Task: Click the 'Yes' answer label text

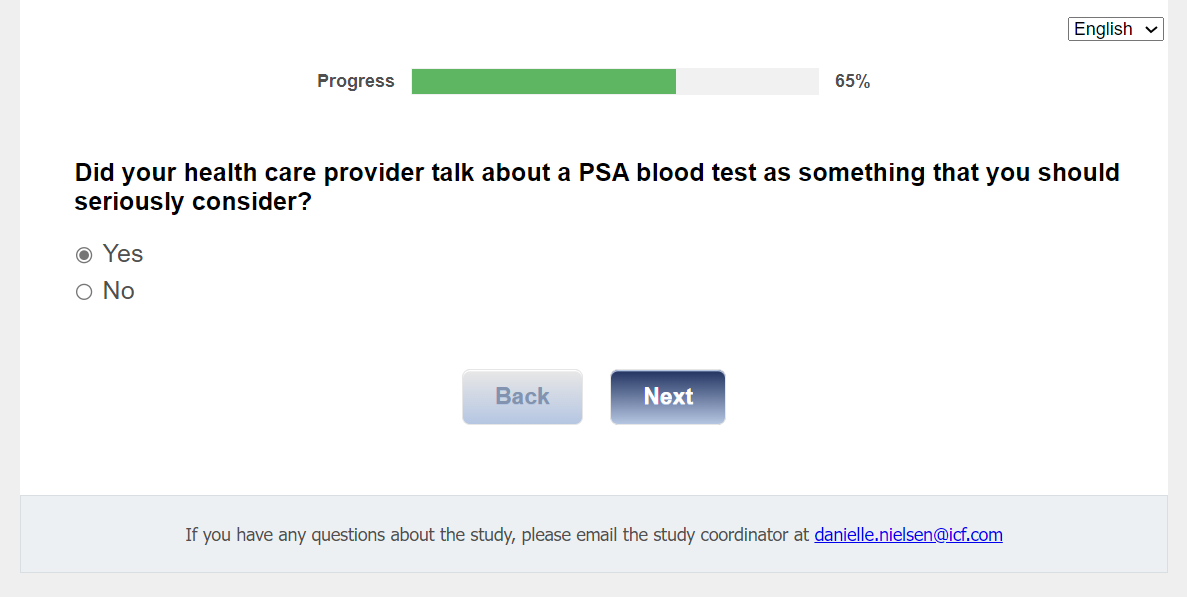Action: pyautogui.click(x=123, y=254)
